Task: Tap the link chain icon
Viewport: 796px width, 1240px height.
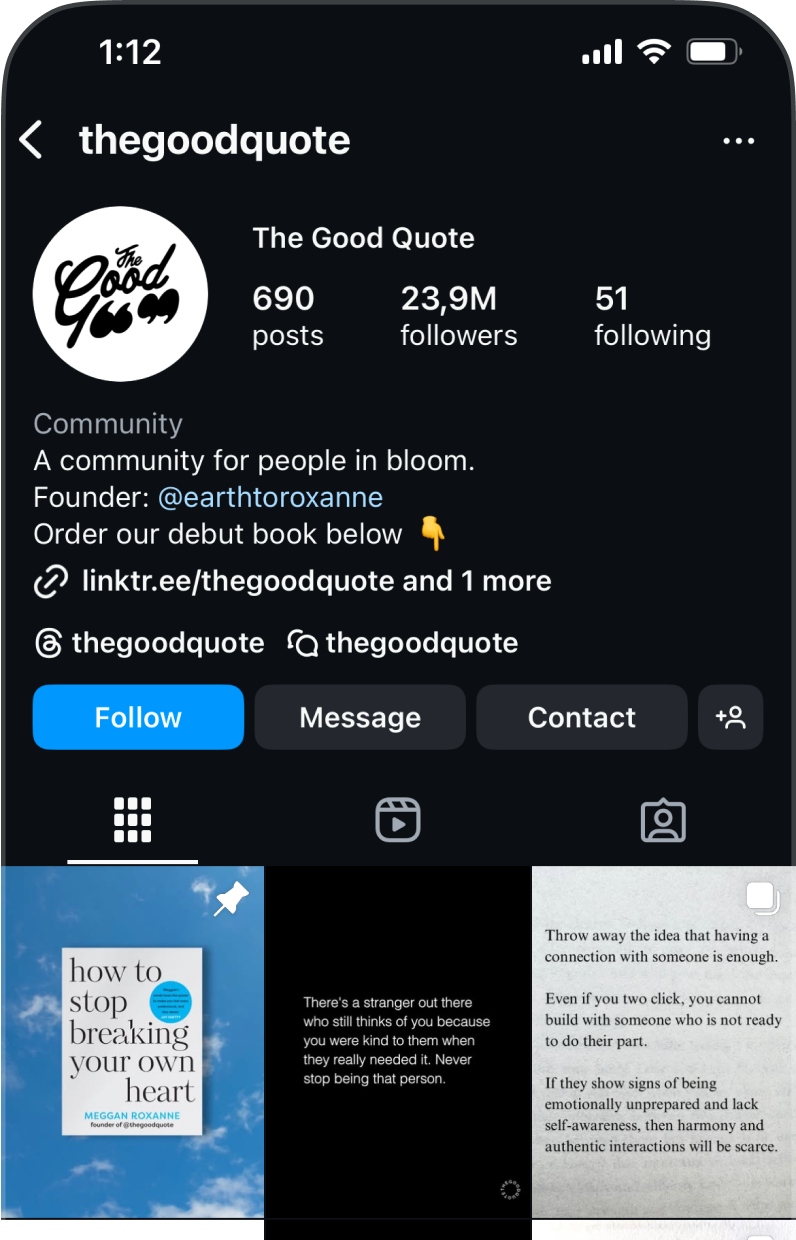Action: [50, 581]
